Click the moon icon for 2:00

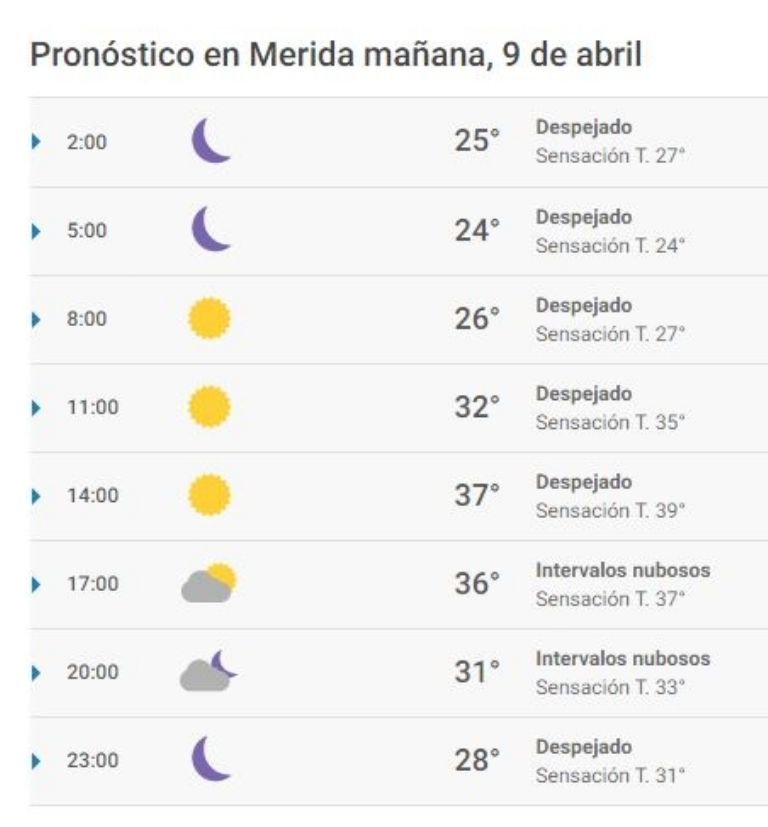coord(210,140)
